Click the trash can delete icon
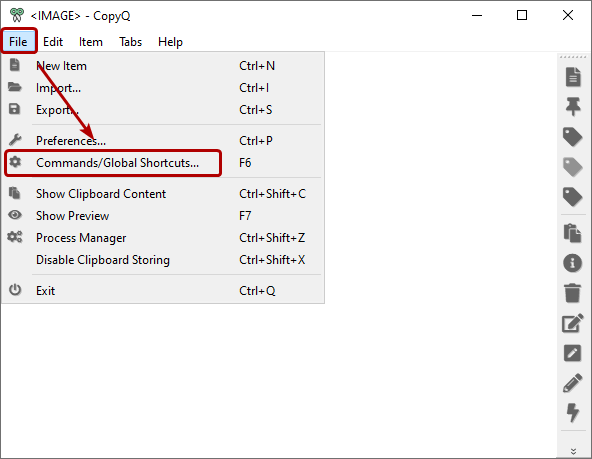Viewport: 592px width, 459px height. (573, 293)
